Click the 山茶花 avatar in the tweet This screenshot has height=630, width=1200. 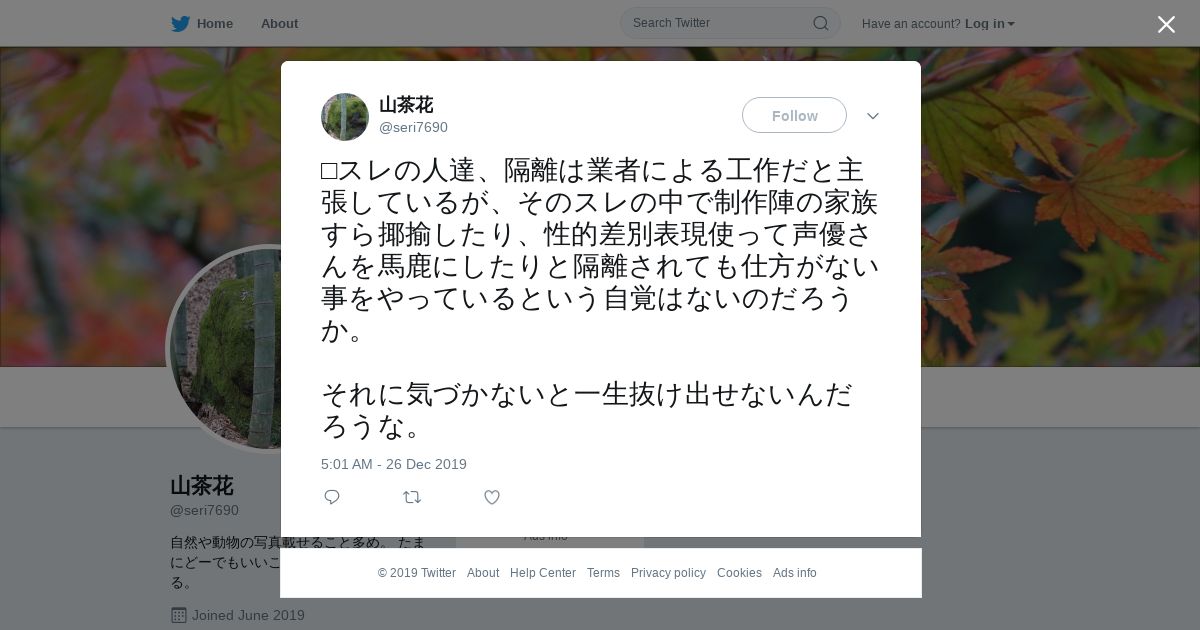pos(345,117)
